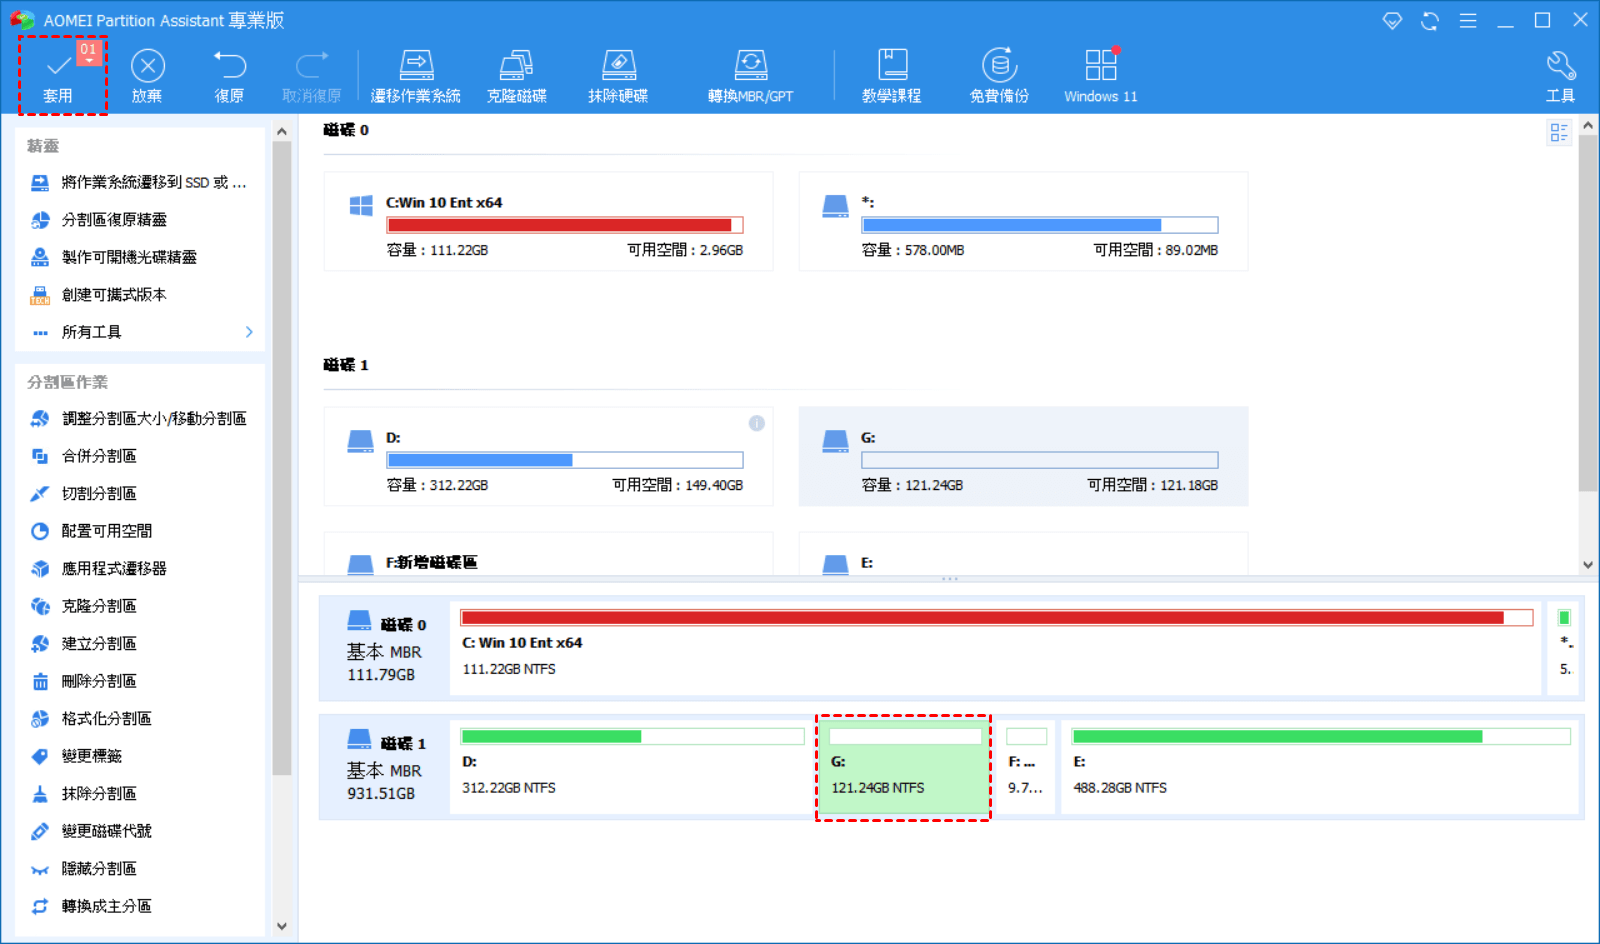Click the sidebar scroll down arrow
This screenshot has width=1600, height=944.
pyautogui.click(x=281, y=926)
